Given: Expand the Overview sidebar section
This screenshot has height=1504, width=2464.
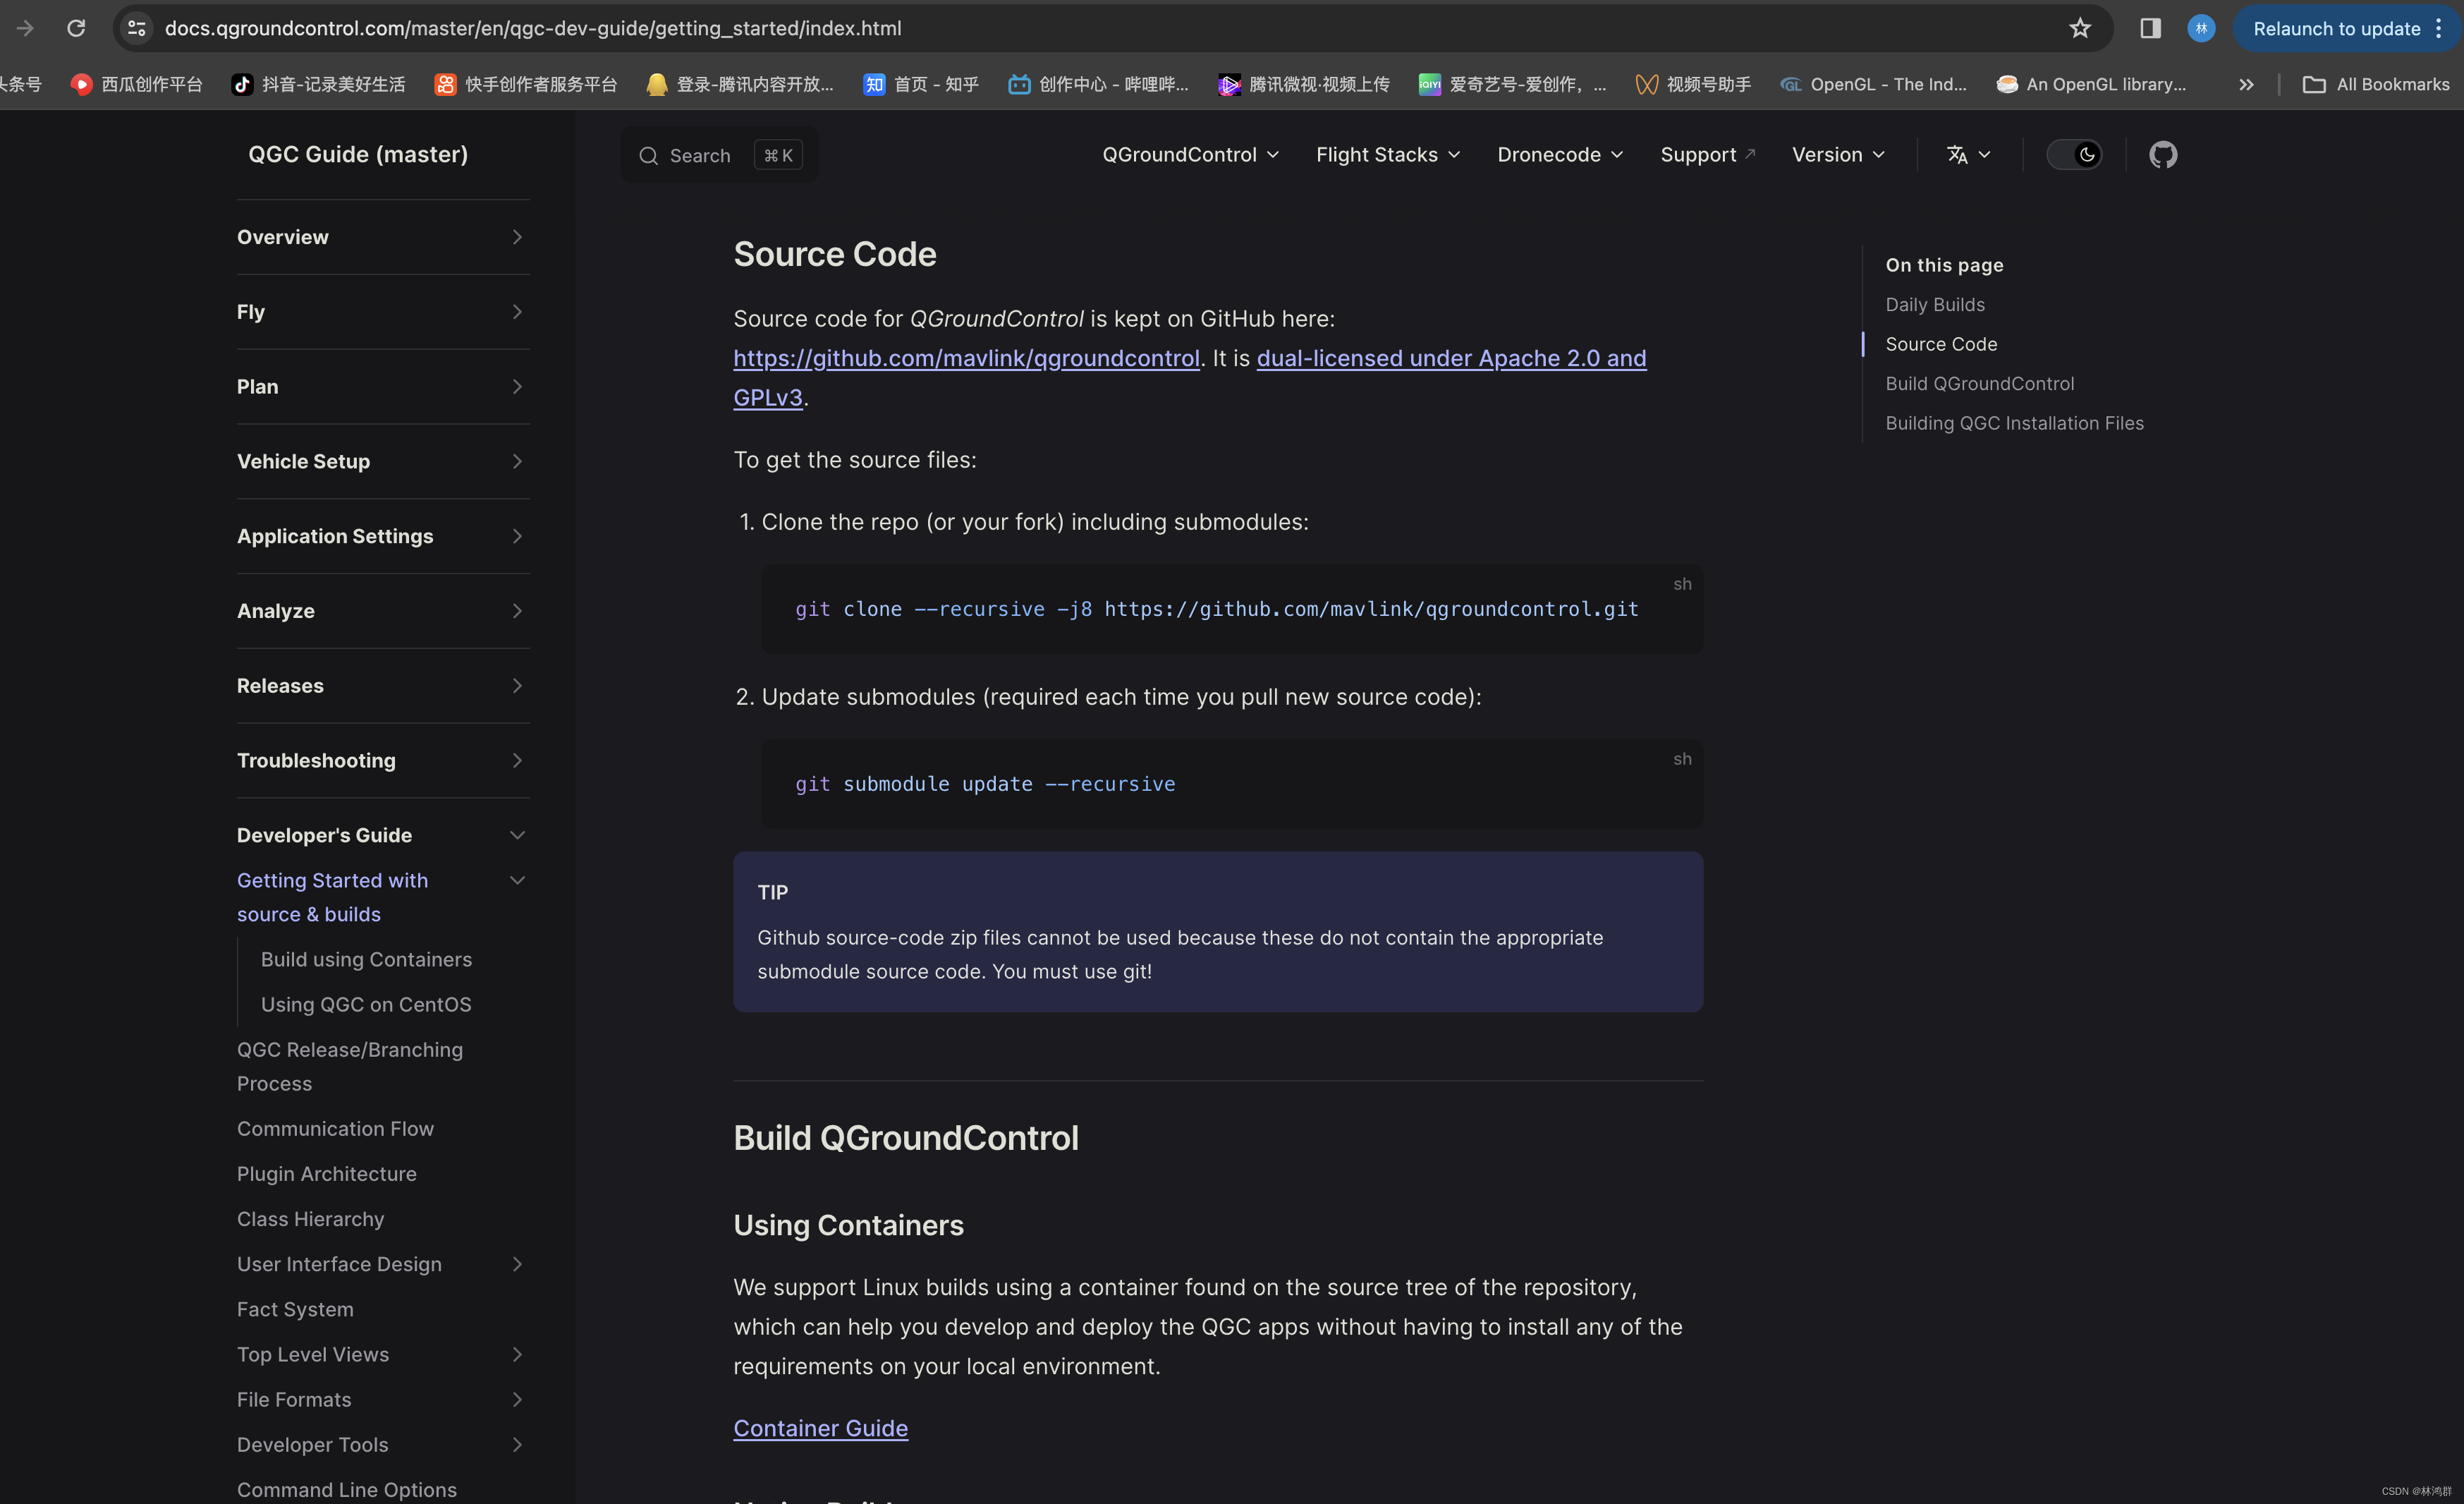Looking at the screenshot, I should tap(383, 237).
